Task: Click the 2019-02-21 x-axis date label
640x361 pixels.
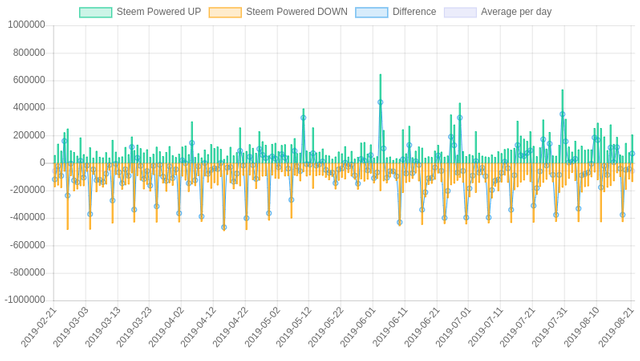Action: [38, 328]
